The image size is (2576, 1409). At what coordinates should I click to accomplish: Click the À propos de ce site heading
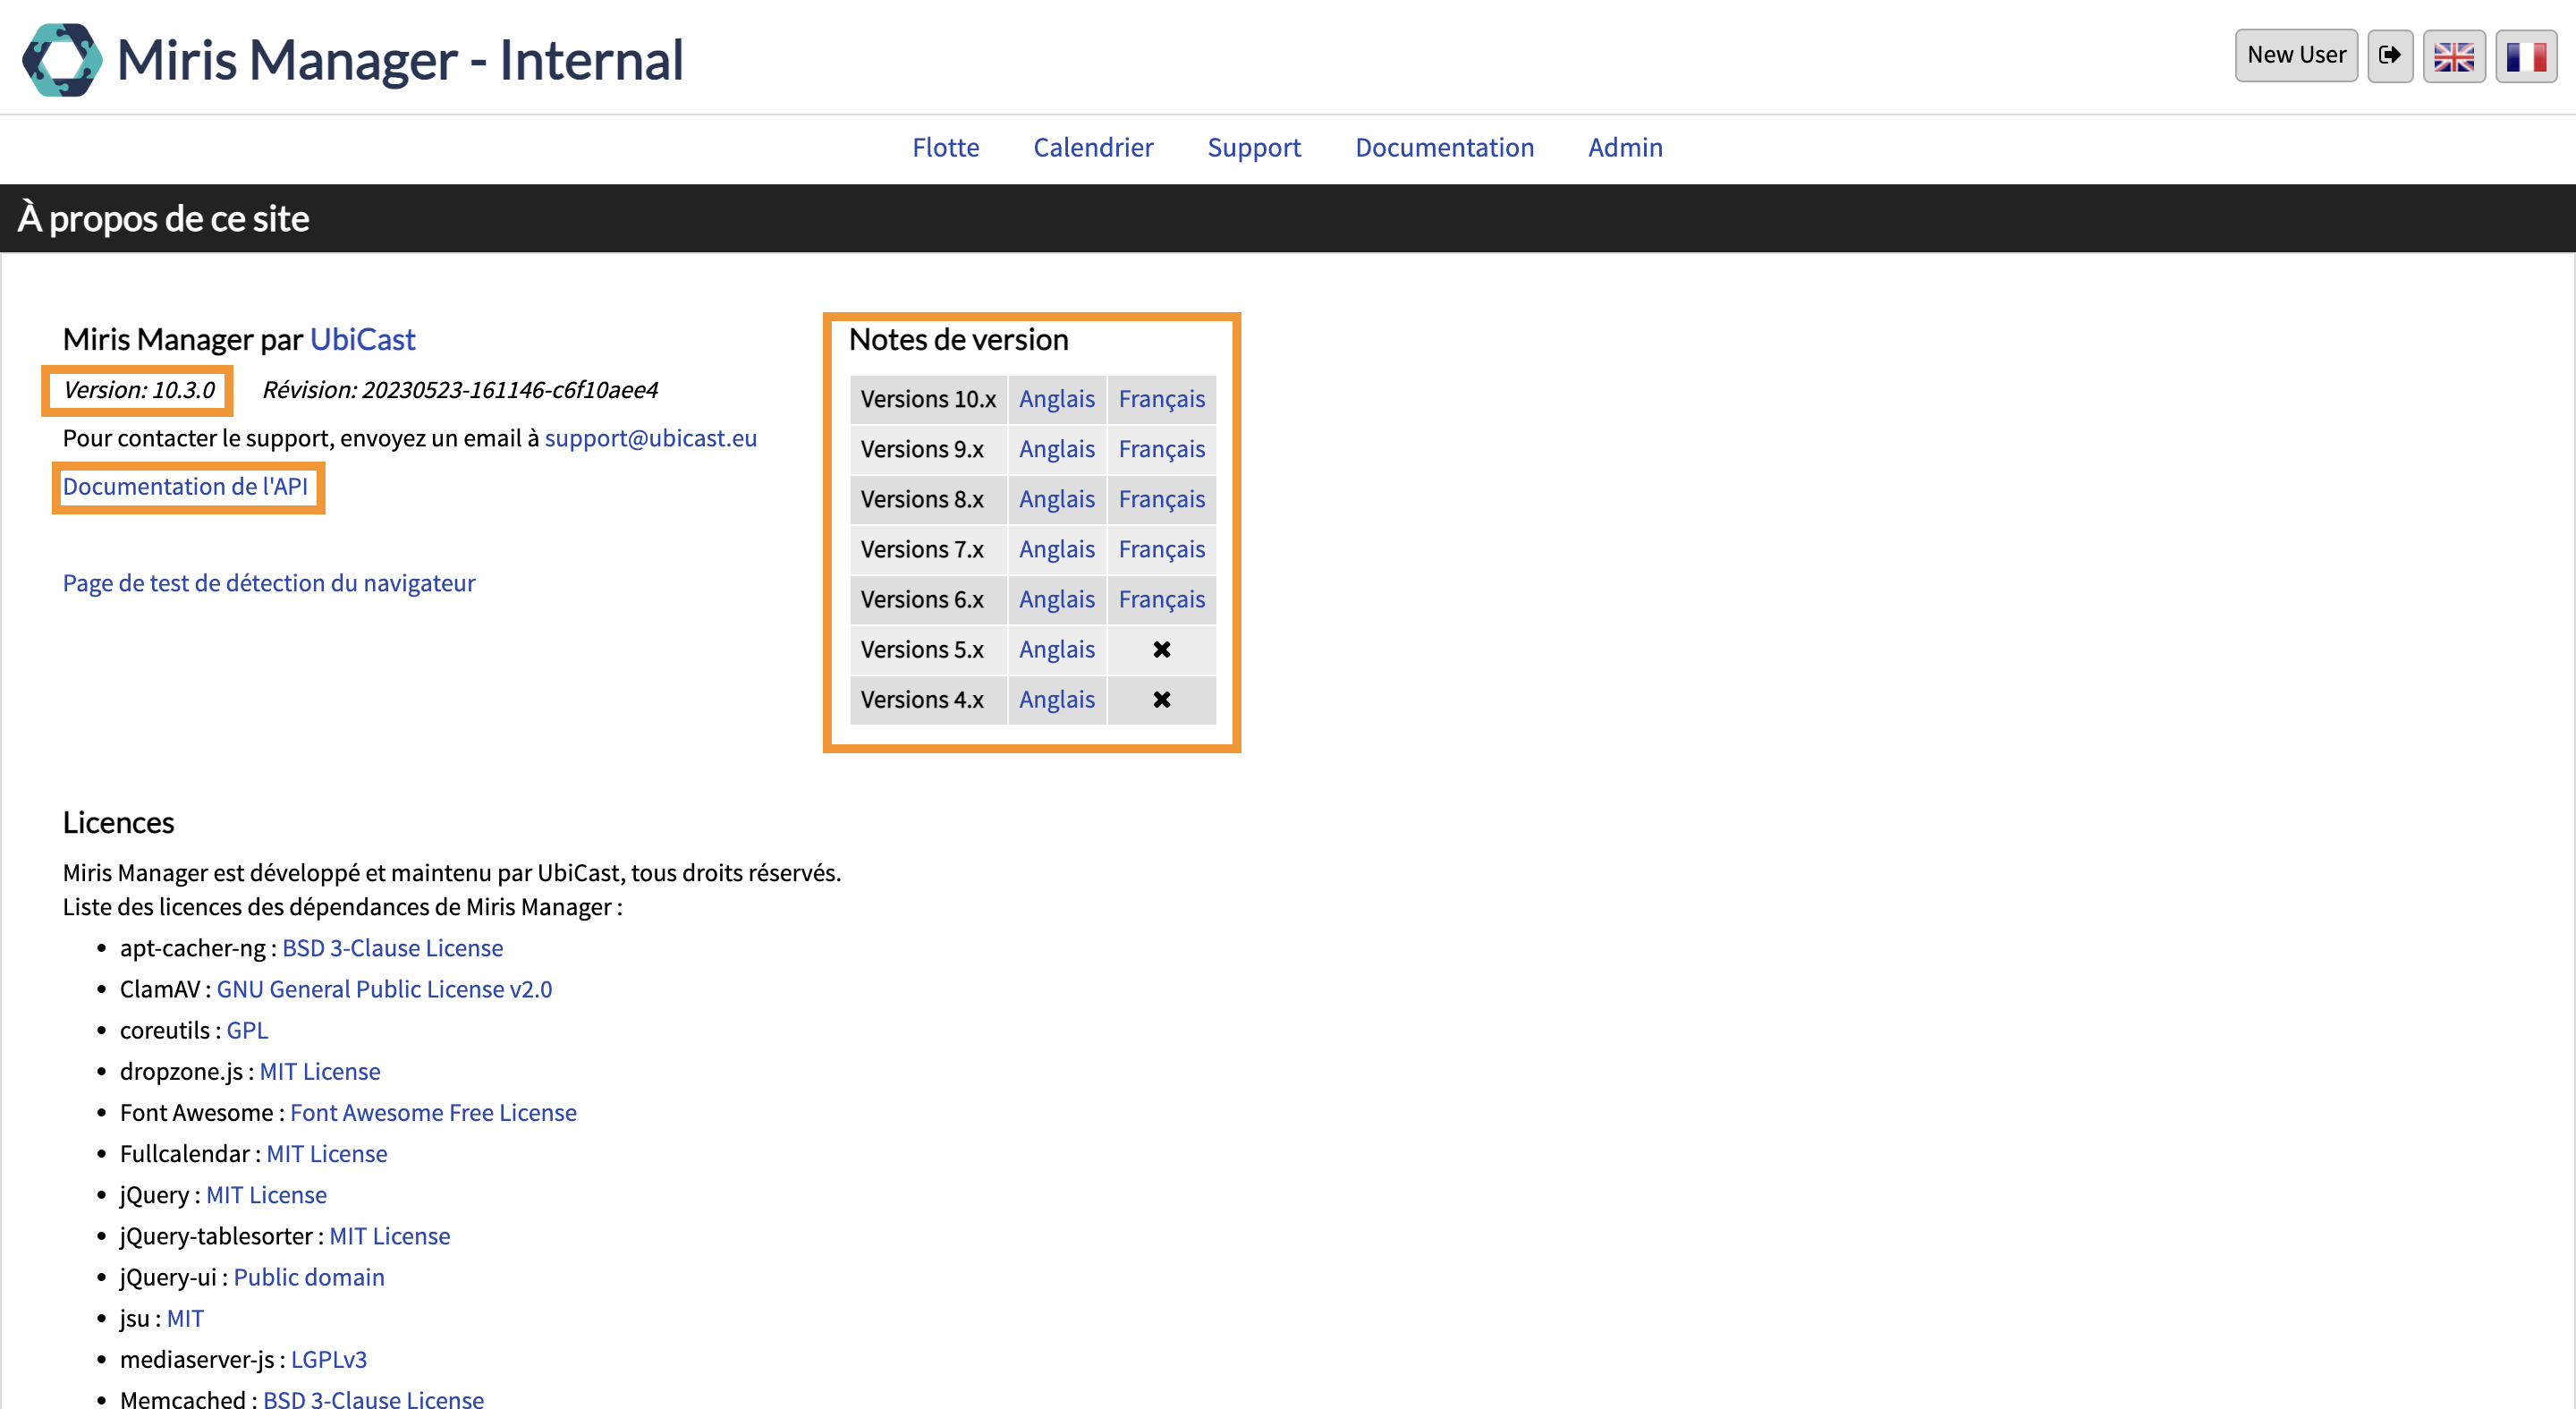pos(164,218)
